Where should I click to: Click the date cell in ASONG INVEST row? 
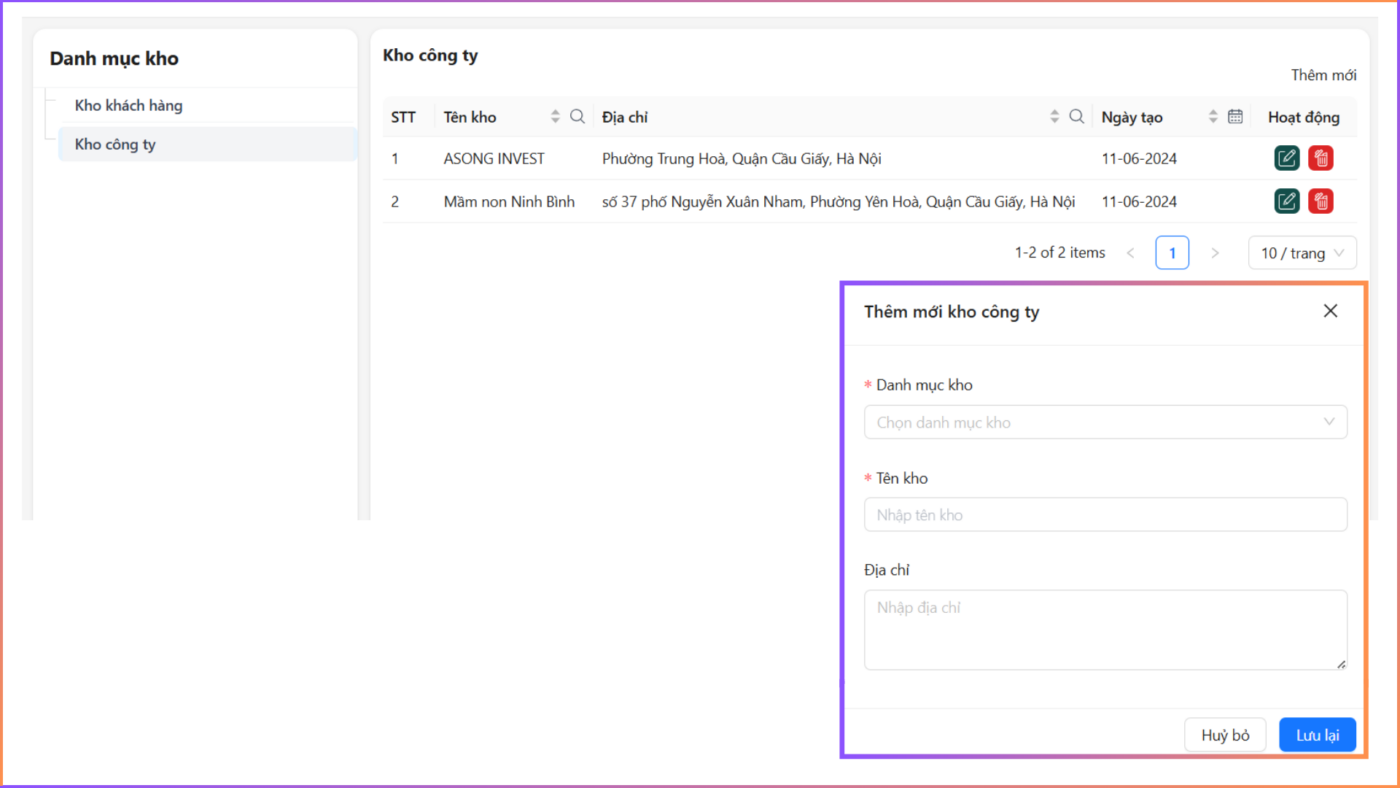[x=1139, y=158]
